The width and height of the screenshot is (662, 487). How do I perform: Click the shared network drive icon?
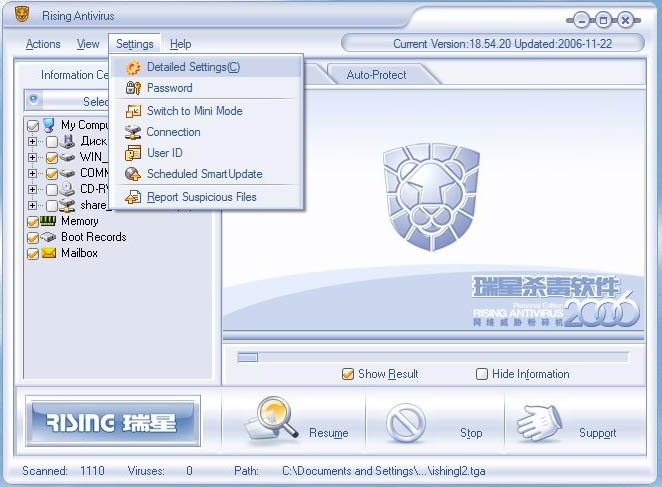tap(67, 205)
